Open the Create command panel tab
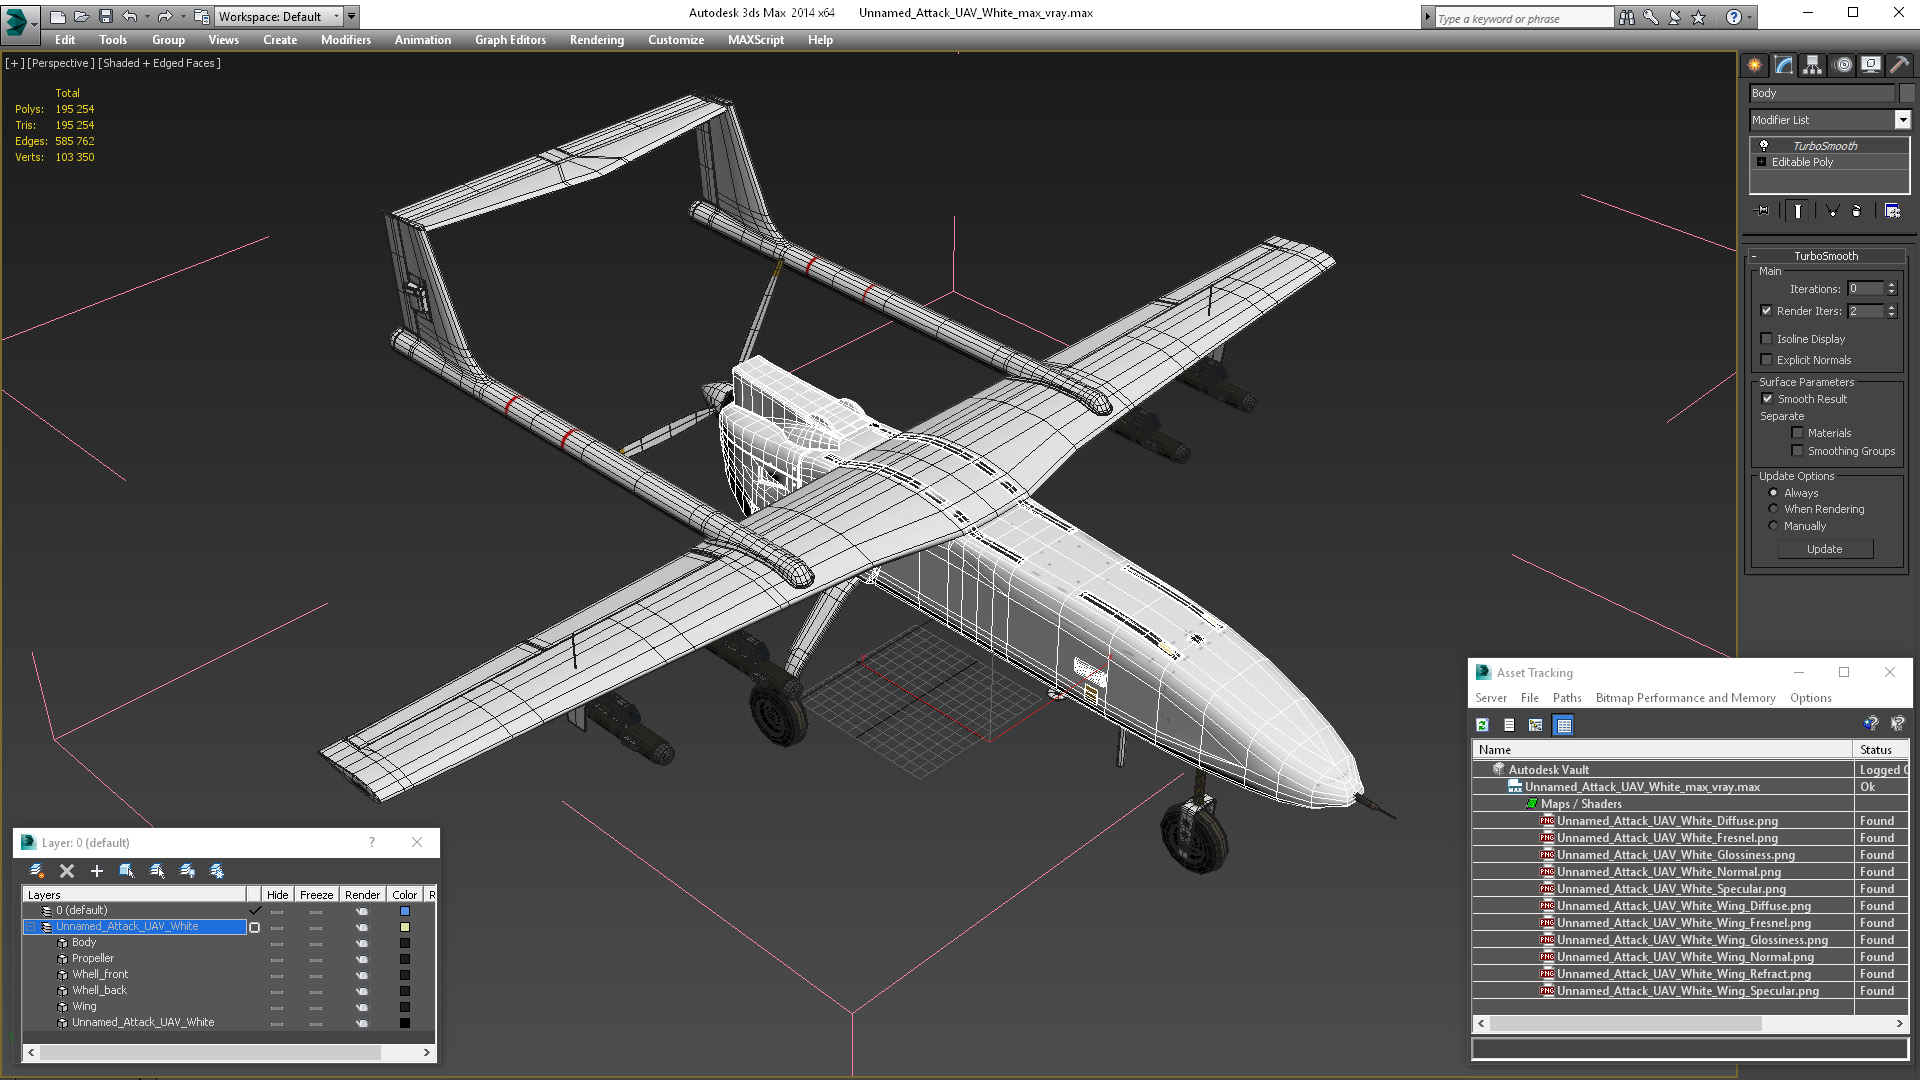The width and height of the screenshot is (1920, 1080). [1755, 65]
